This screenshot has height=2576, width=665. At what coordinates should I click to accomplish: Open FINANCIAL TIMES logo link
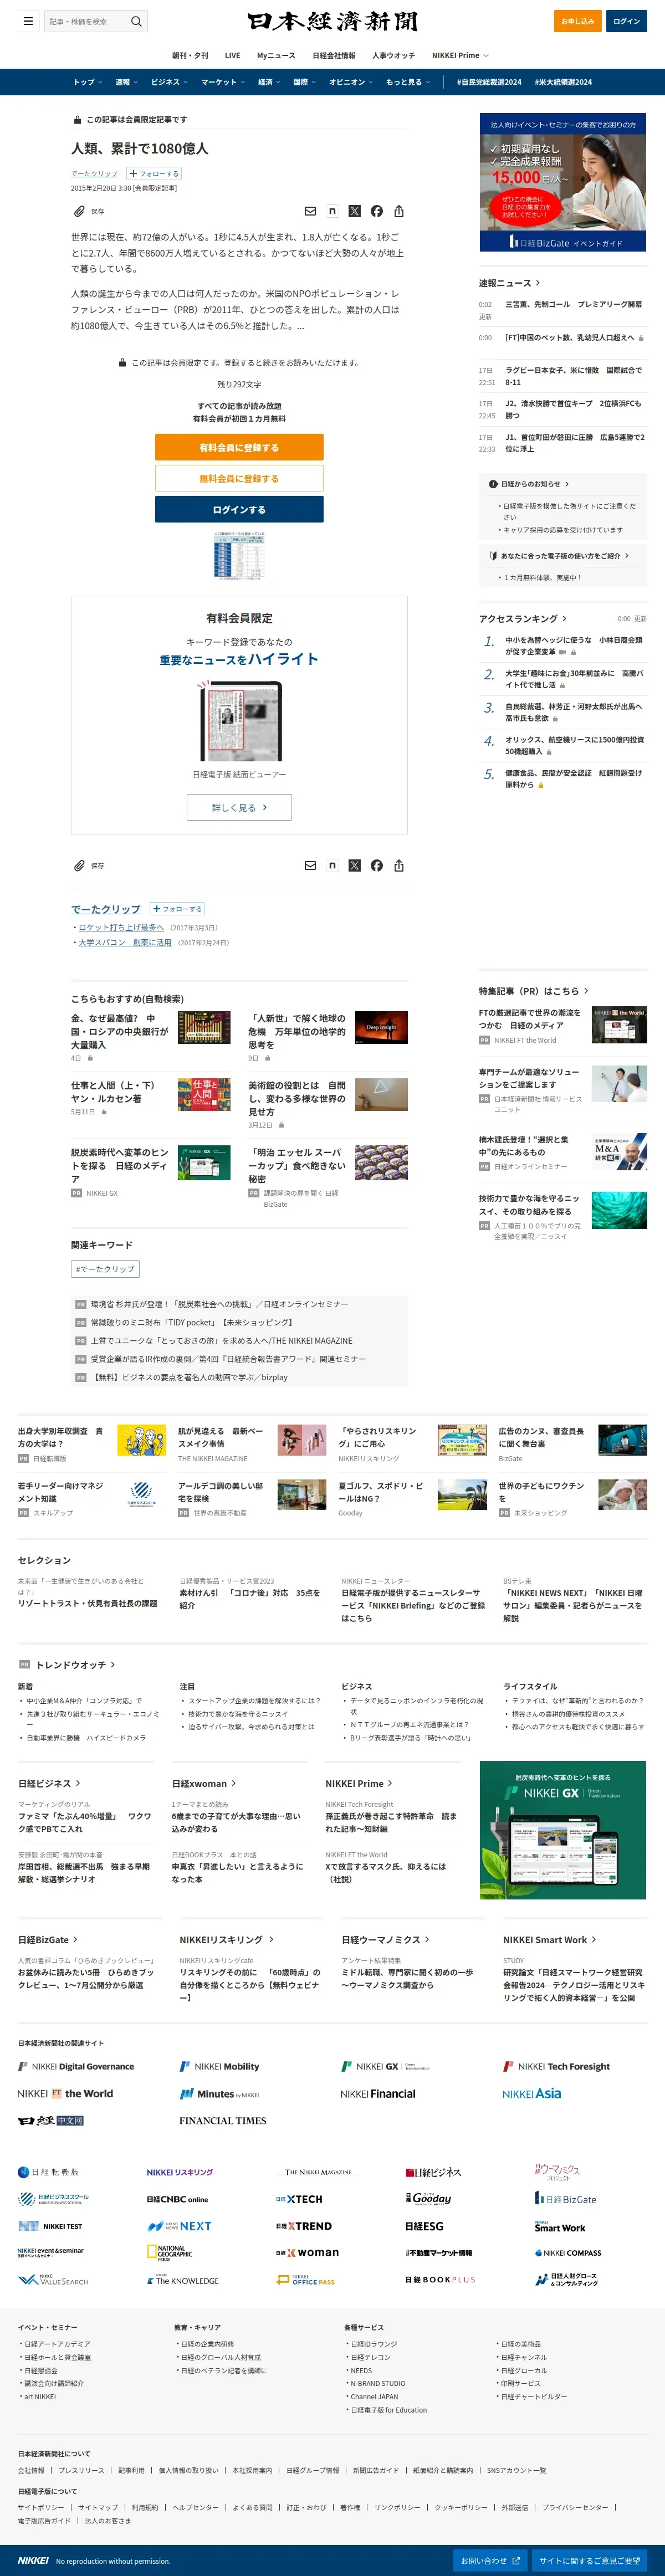pyautogui.click(x=223, y=2120)
